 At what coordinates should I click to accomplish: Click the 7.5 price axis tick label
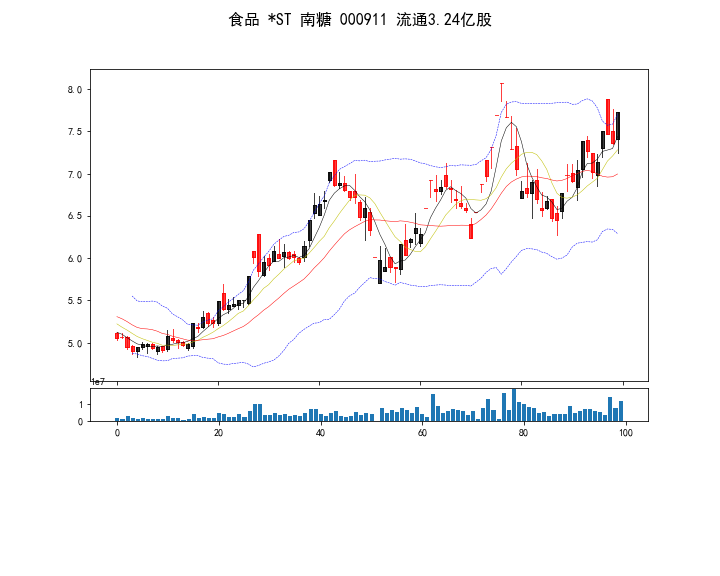[x=75, y=132]
